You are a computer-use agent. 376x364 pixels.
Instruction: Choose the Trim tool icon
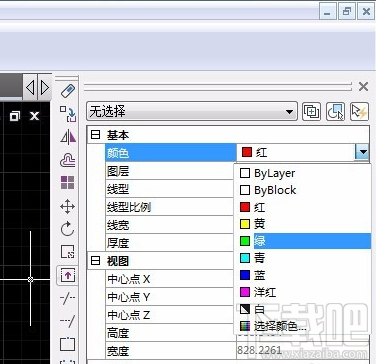[x=68, y=298]
